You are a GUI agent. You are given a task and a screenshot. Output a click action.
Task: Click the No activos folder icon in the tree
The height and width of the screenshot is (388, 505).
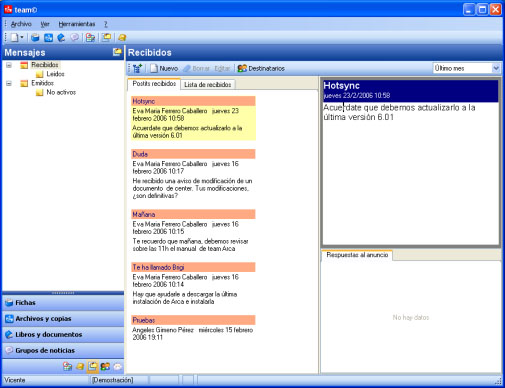[40, 92]
